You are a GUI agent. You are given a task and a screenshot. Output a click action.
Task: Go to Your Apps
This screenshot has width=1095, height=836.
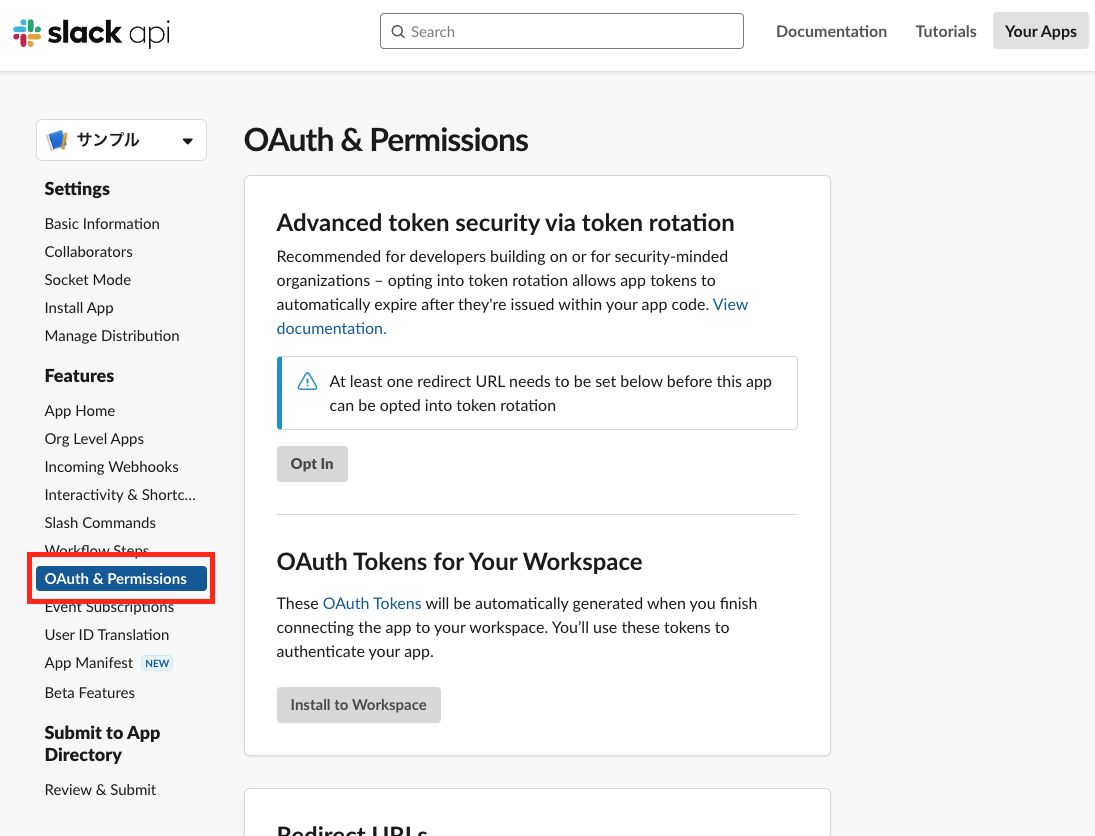(1041, 31)
